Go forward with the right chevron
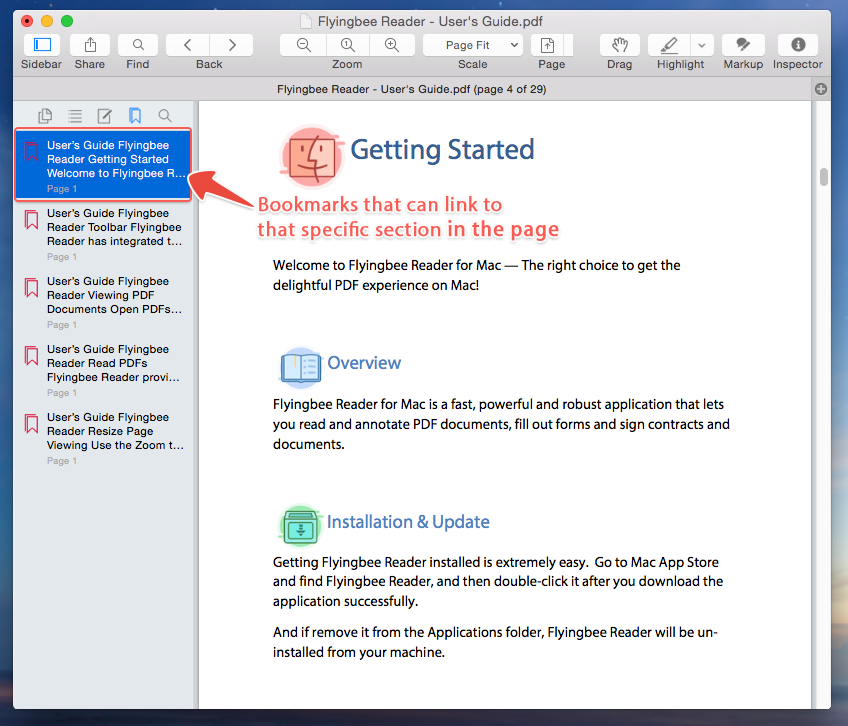 pyautogui.click(x=231, y=45)
